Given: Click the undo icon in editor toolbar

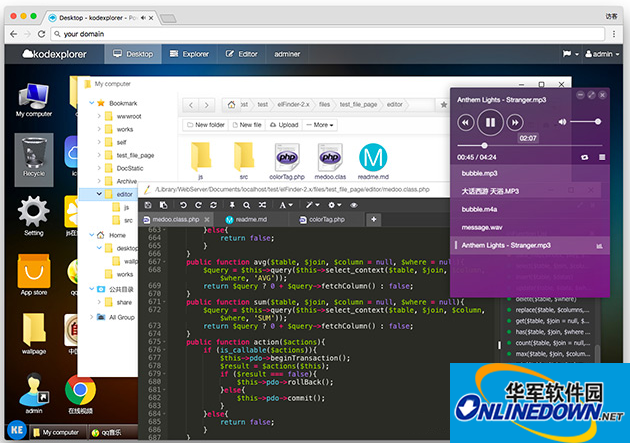Looking at the screenshot, I should tap(183, 205).
